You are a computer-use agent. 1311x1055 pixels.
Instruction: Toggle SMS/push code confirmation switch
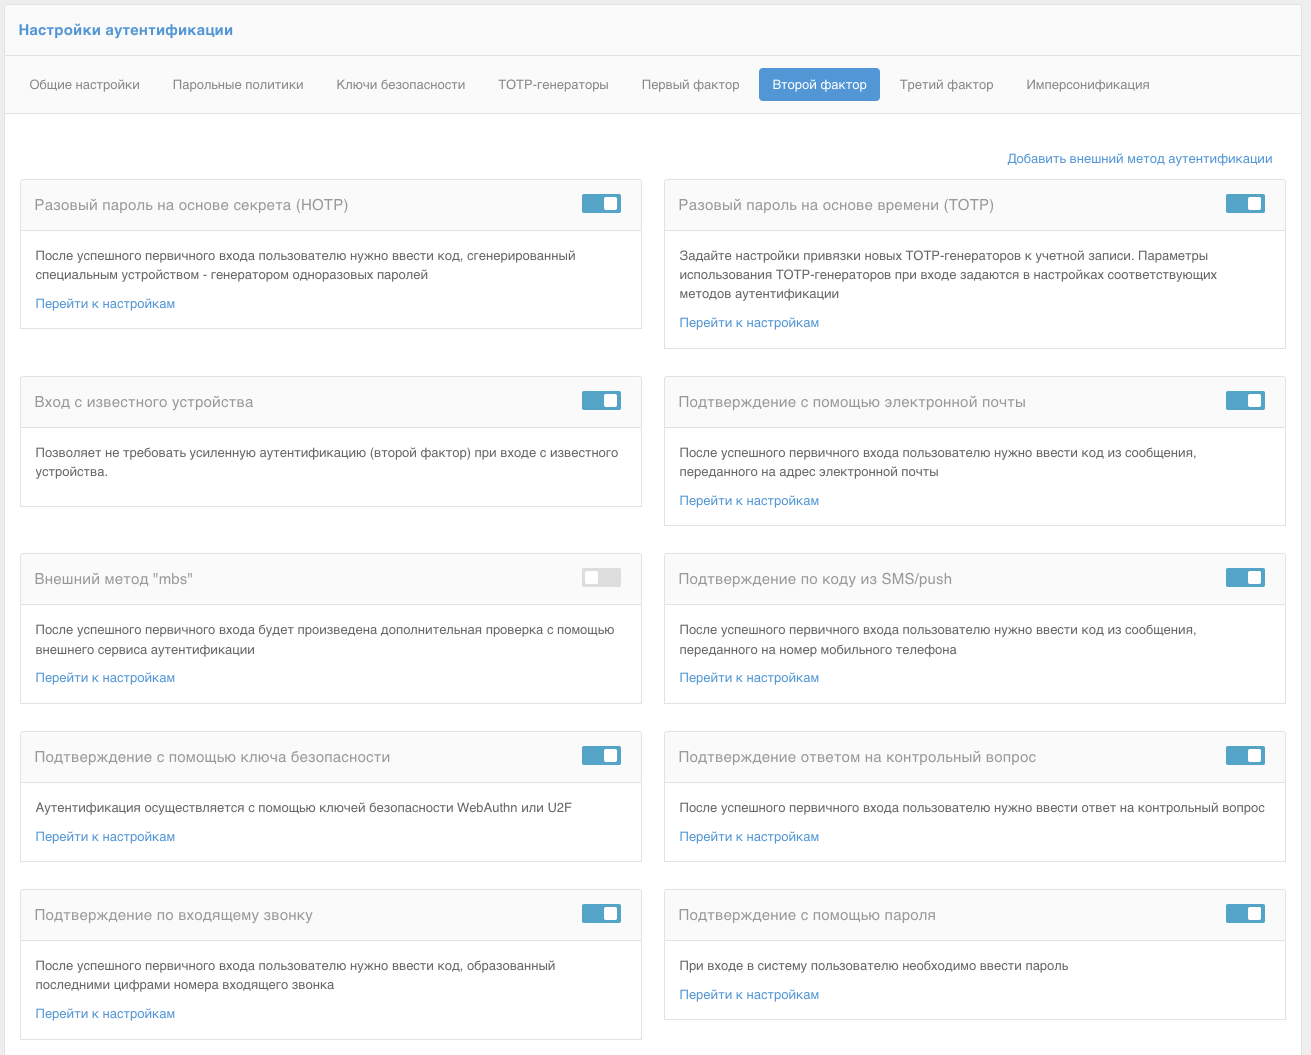(1245, 578)
